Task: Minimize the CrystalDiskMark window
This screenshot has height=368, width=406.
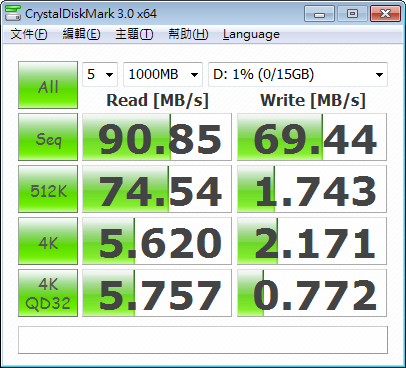Action: pyautogui.click(x=319, y=14)
